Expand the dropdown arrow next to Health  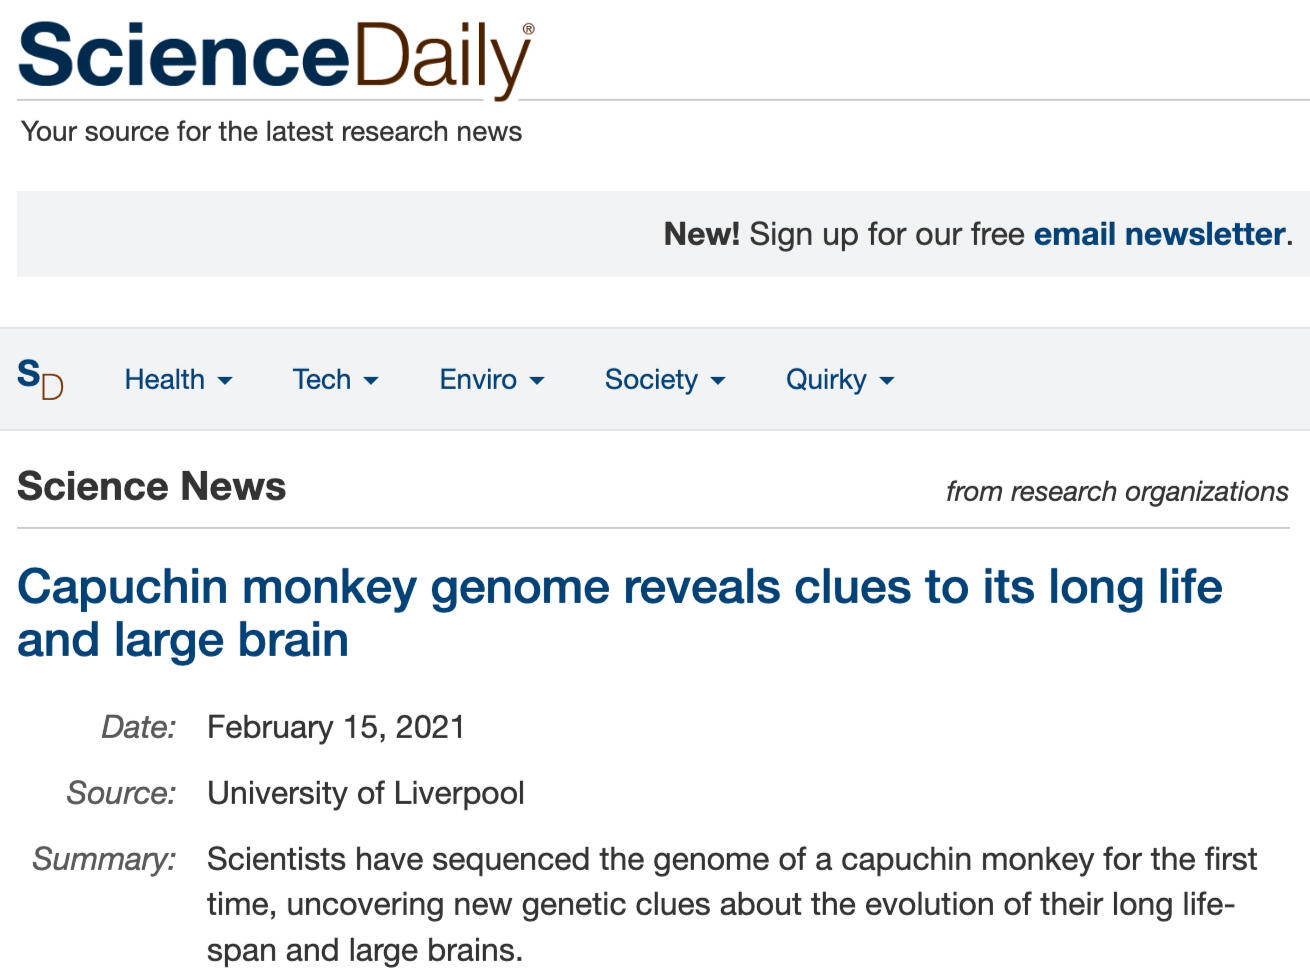pos(225,381)
